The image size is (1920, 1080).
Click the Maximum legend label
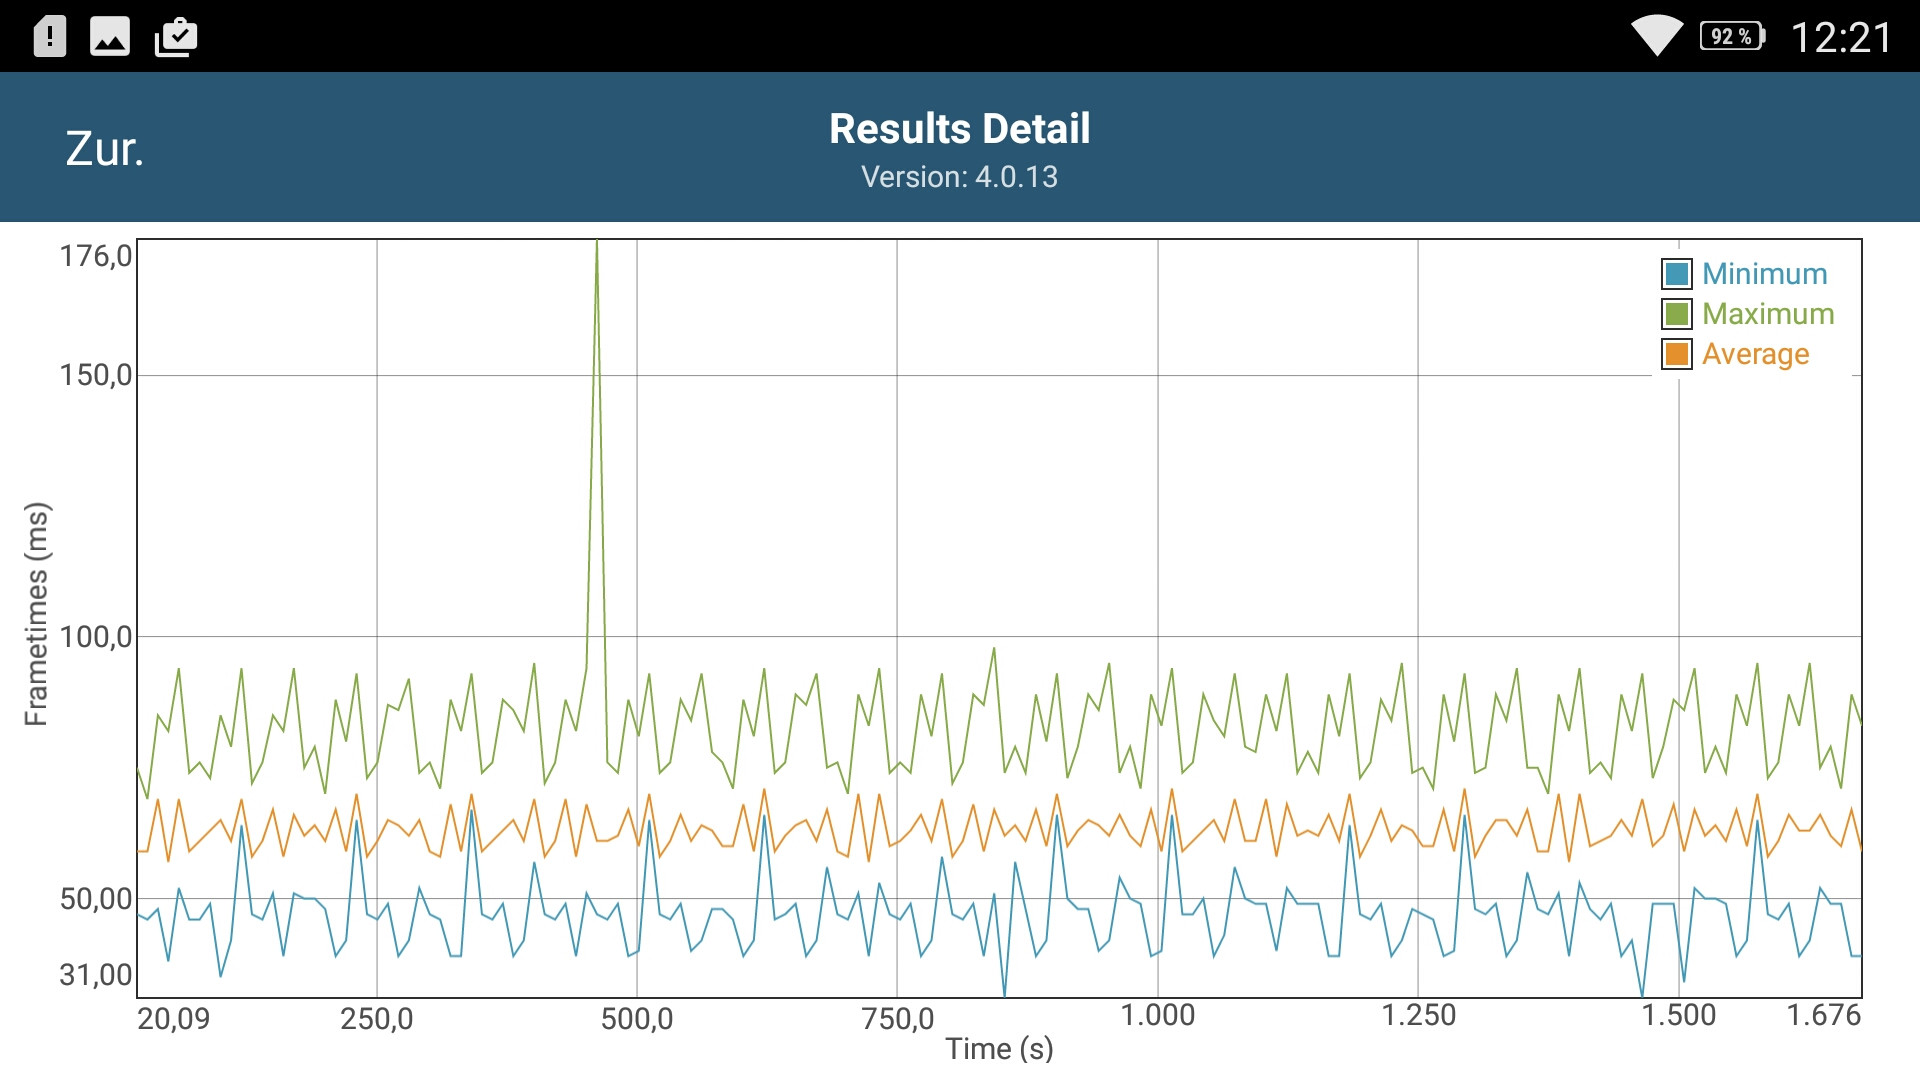tap(1768, 314)
